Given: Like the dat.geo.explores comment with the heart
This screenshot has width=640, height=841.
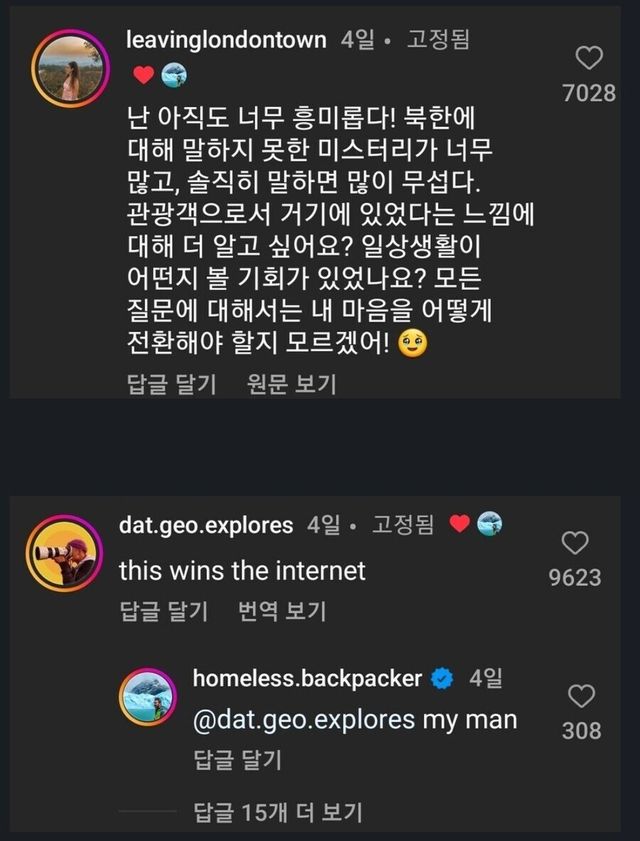Looking at the screenshot, I should [x=575, y=543].
